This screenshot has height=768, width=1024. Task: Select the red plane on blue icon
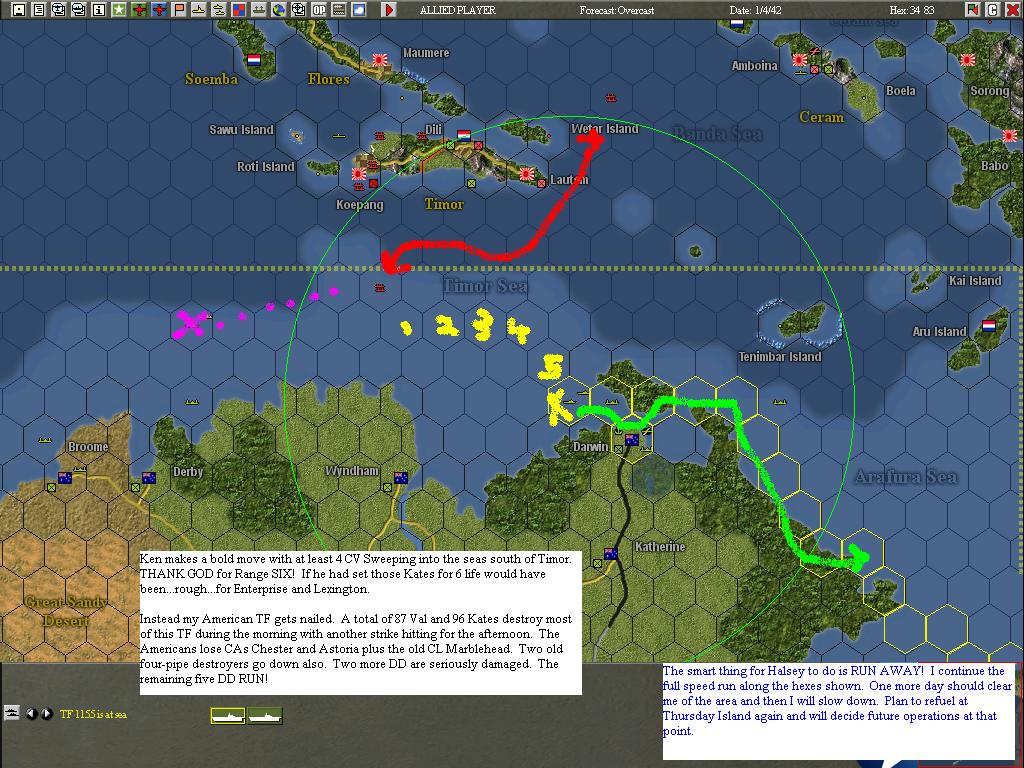point(159,9)
